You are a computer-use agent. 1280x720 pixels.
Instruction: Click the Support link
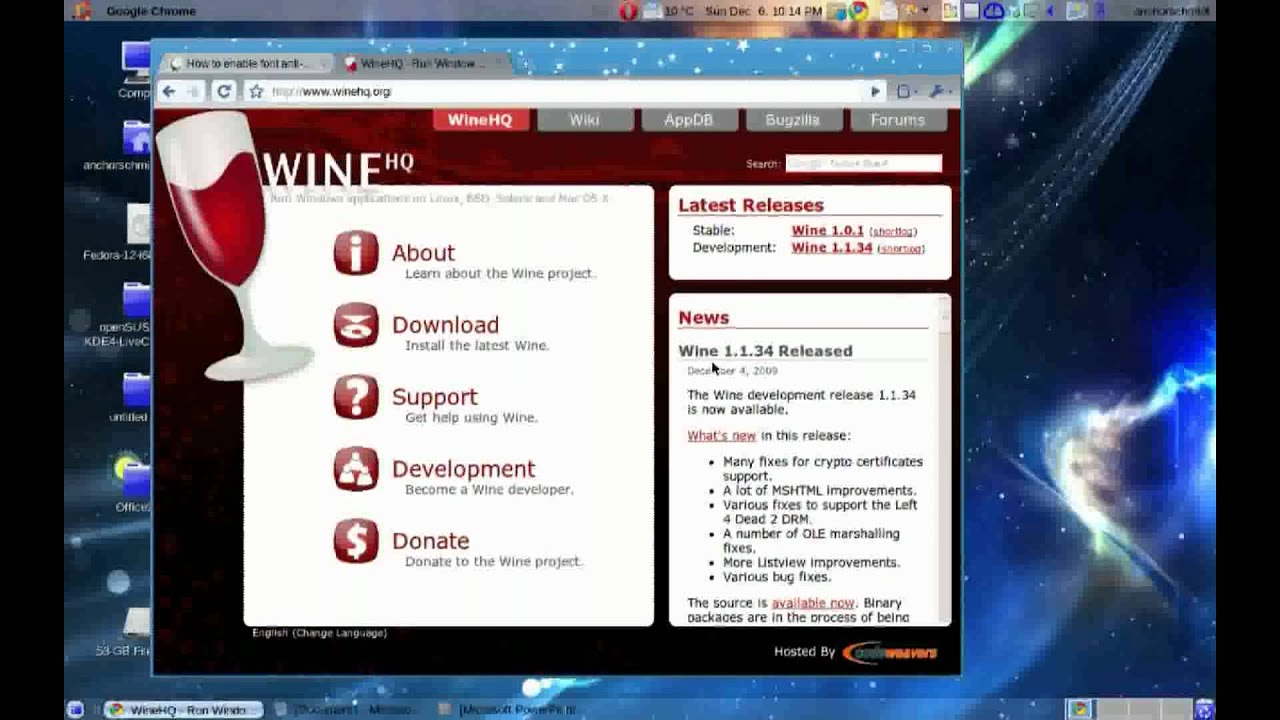(x=434, y=397)
